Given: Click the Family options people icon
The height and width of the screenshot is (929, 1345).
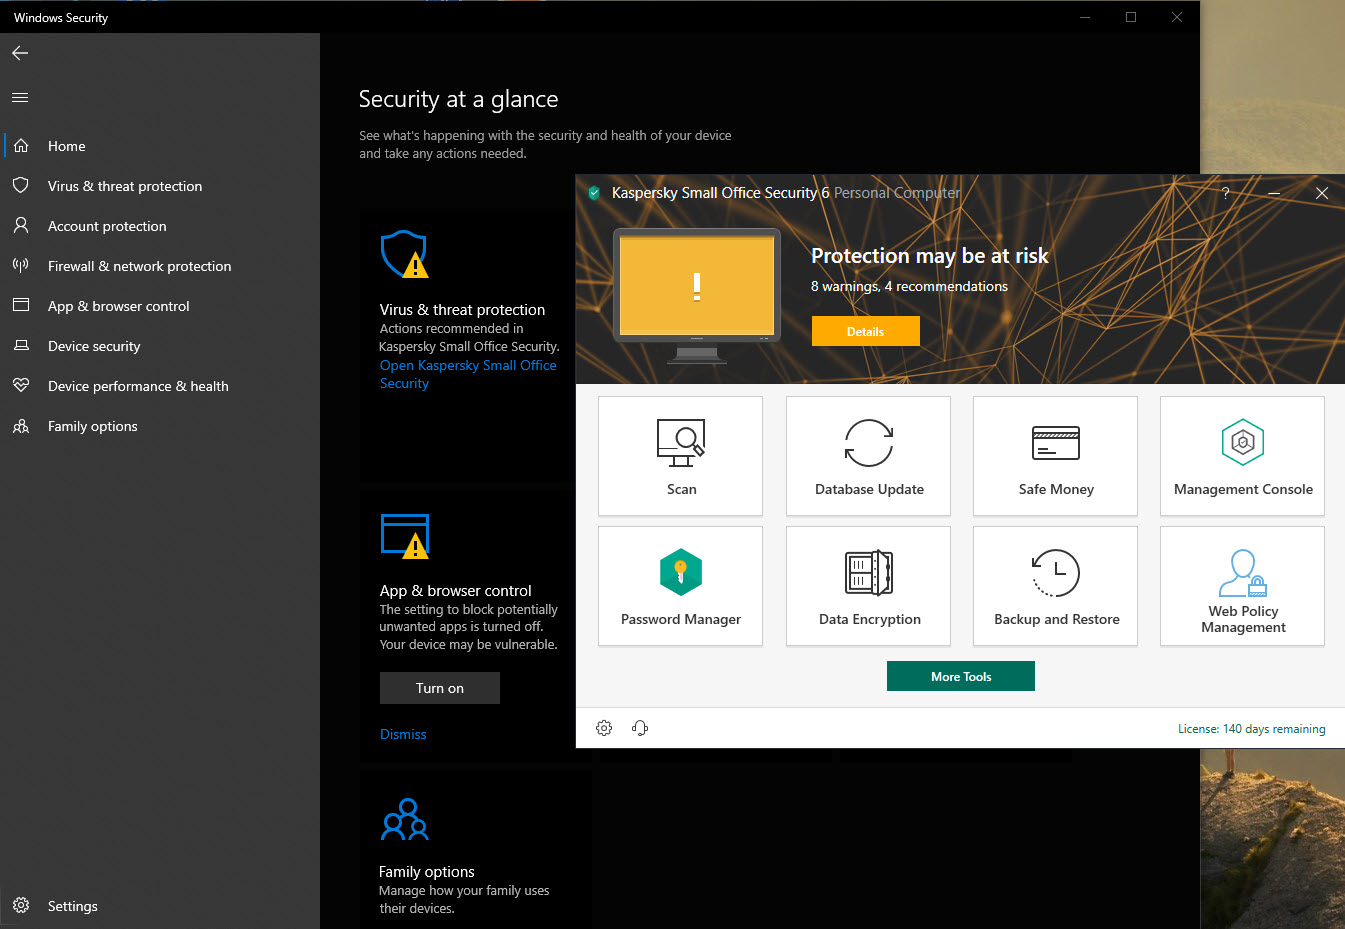Looking at the screenshot, I should click(x=405, y=819).
